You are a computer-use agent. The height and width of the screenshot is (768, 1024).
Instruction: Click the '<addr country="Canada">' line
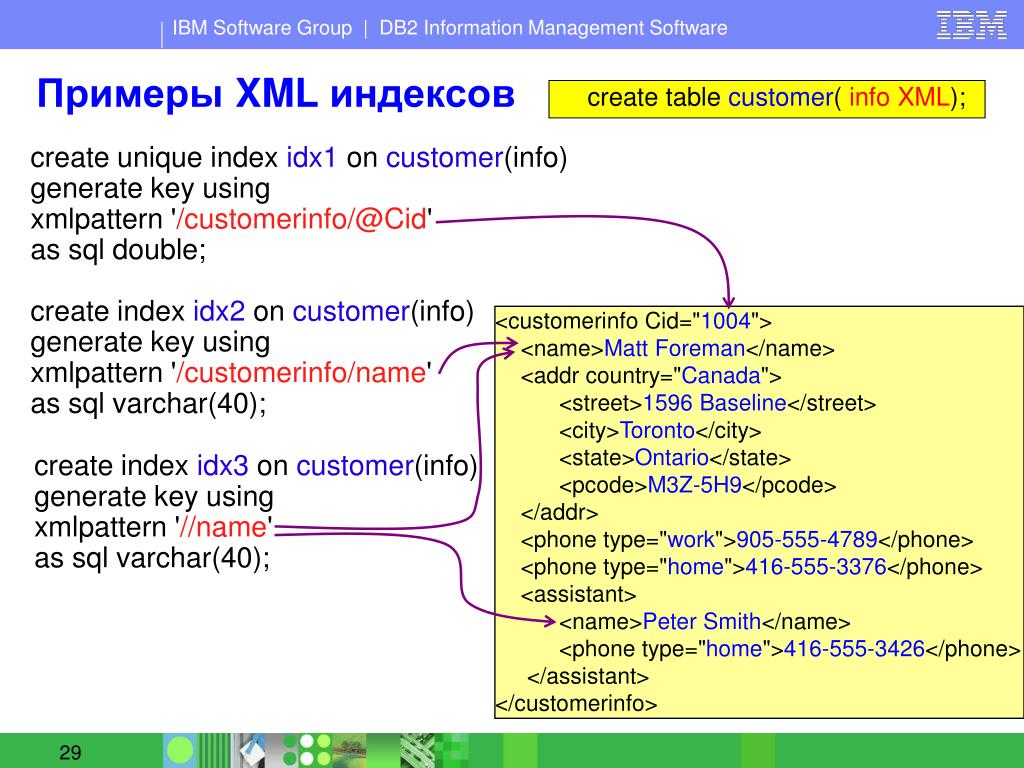point(651,376)
